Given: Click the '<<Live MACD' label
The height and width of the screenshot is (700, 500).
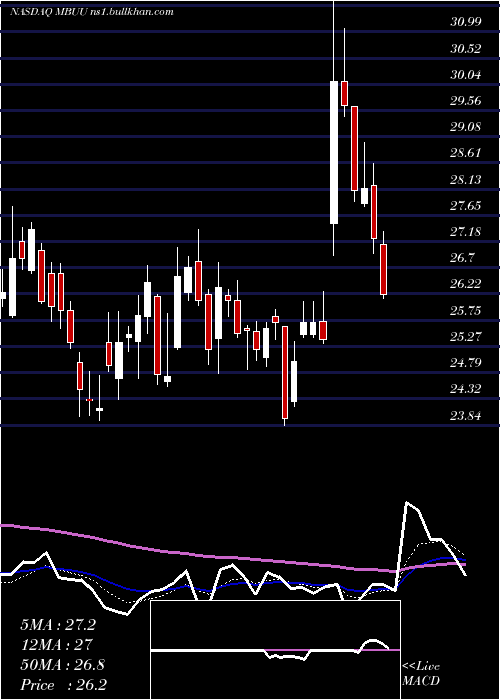Looking at the screenshot, I should click(421, 674).
